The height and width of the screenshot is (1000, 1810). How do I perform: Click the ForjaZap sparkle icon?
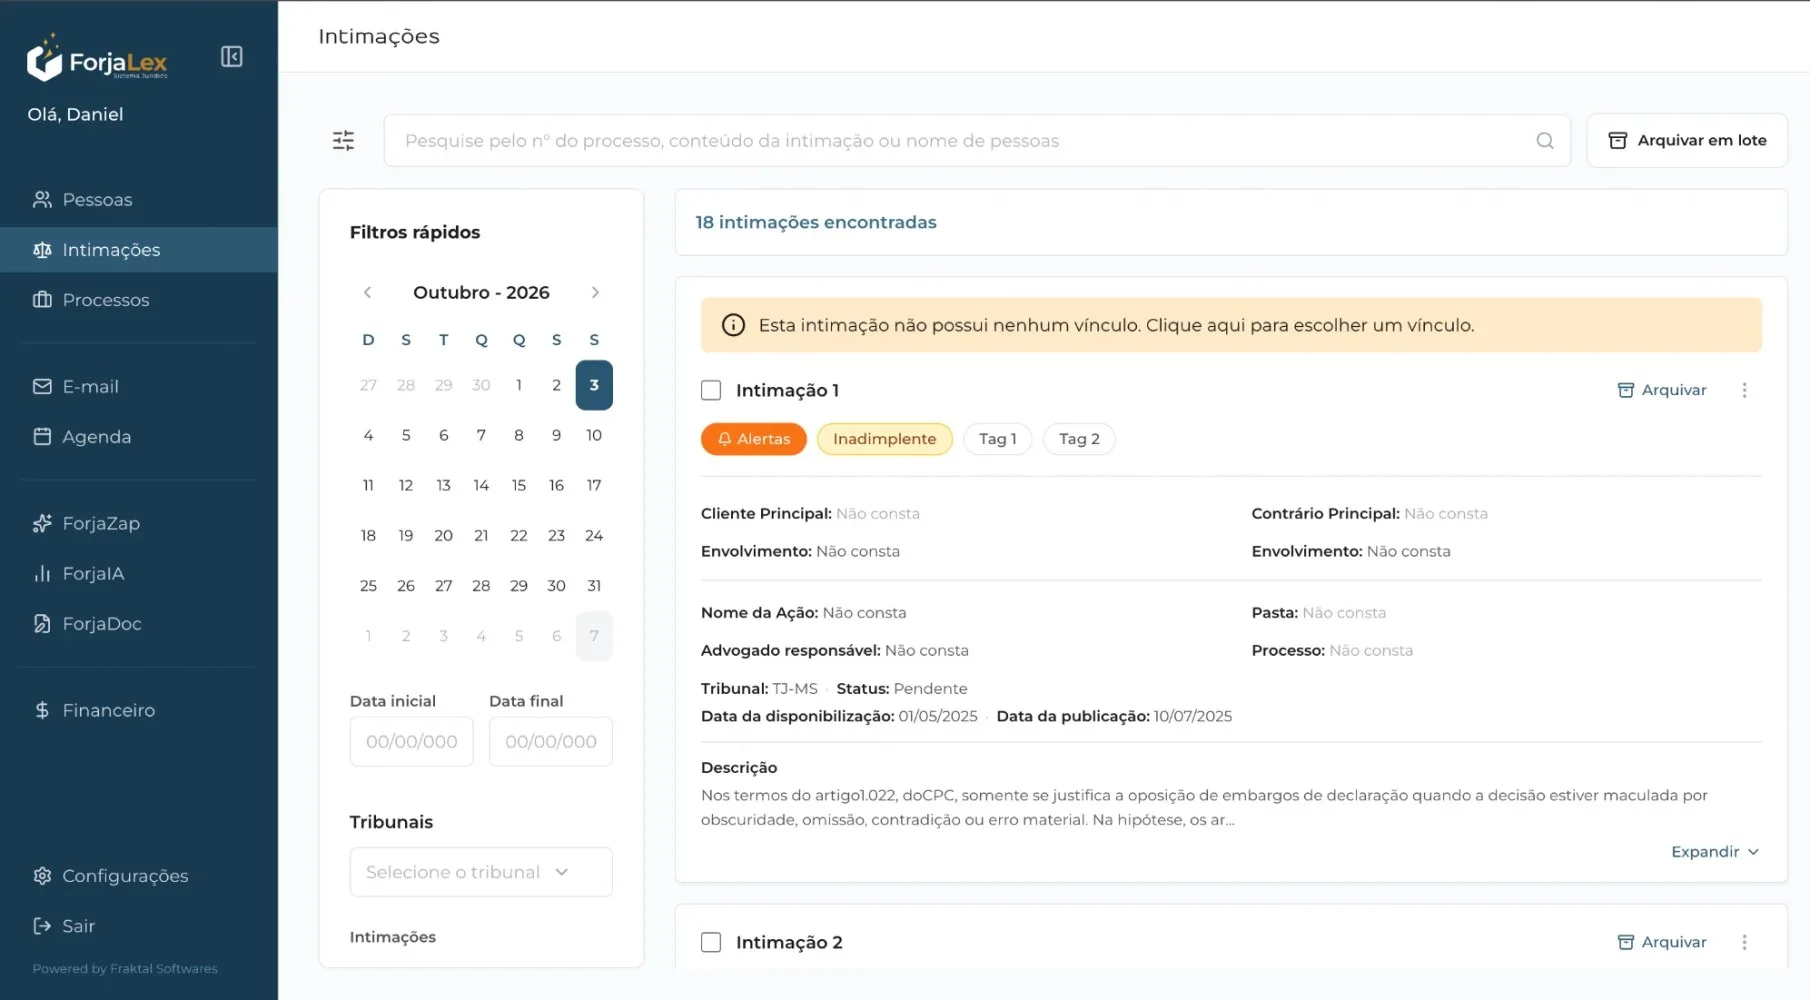42,524
